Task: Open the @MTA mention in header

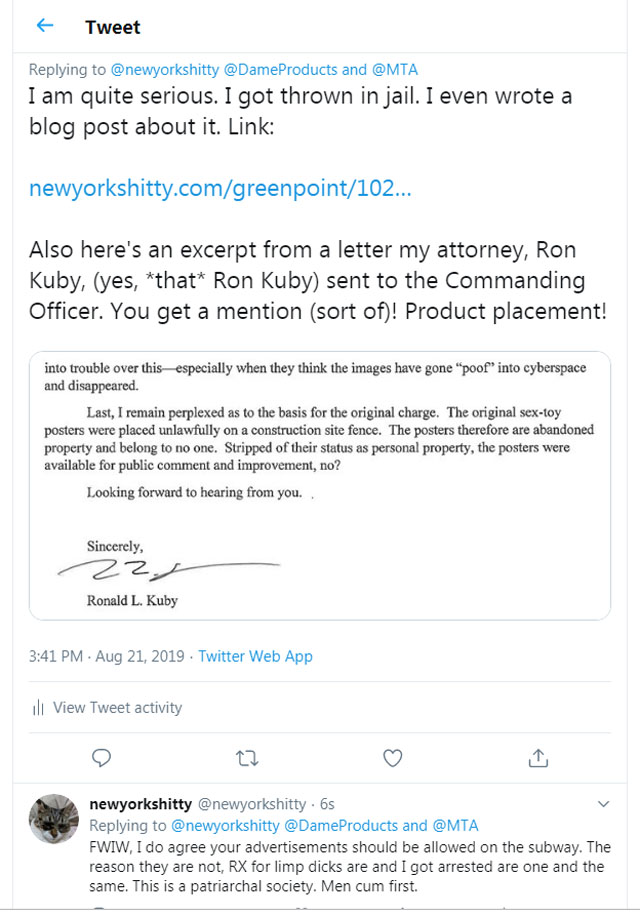Action: click(x=397, y=70)
